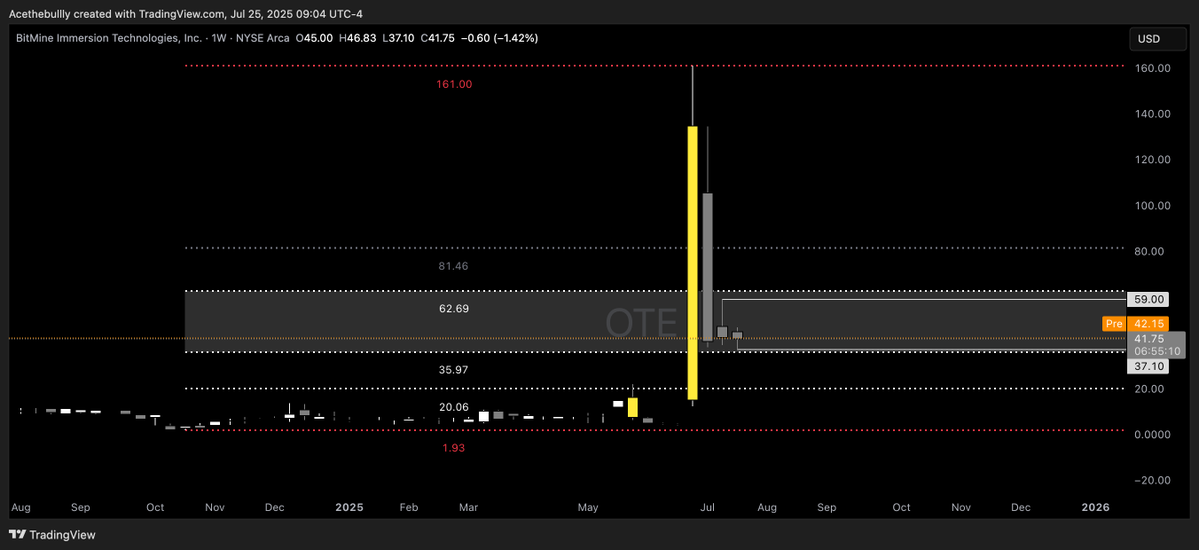Click the orange Pre 42.15 price tag

tap(1135, 324)
